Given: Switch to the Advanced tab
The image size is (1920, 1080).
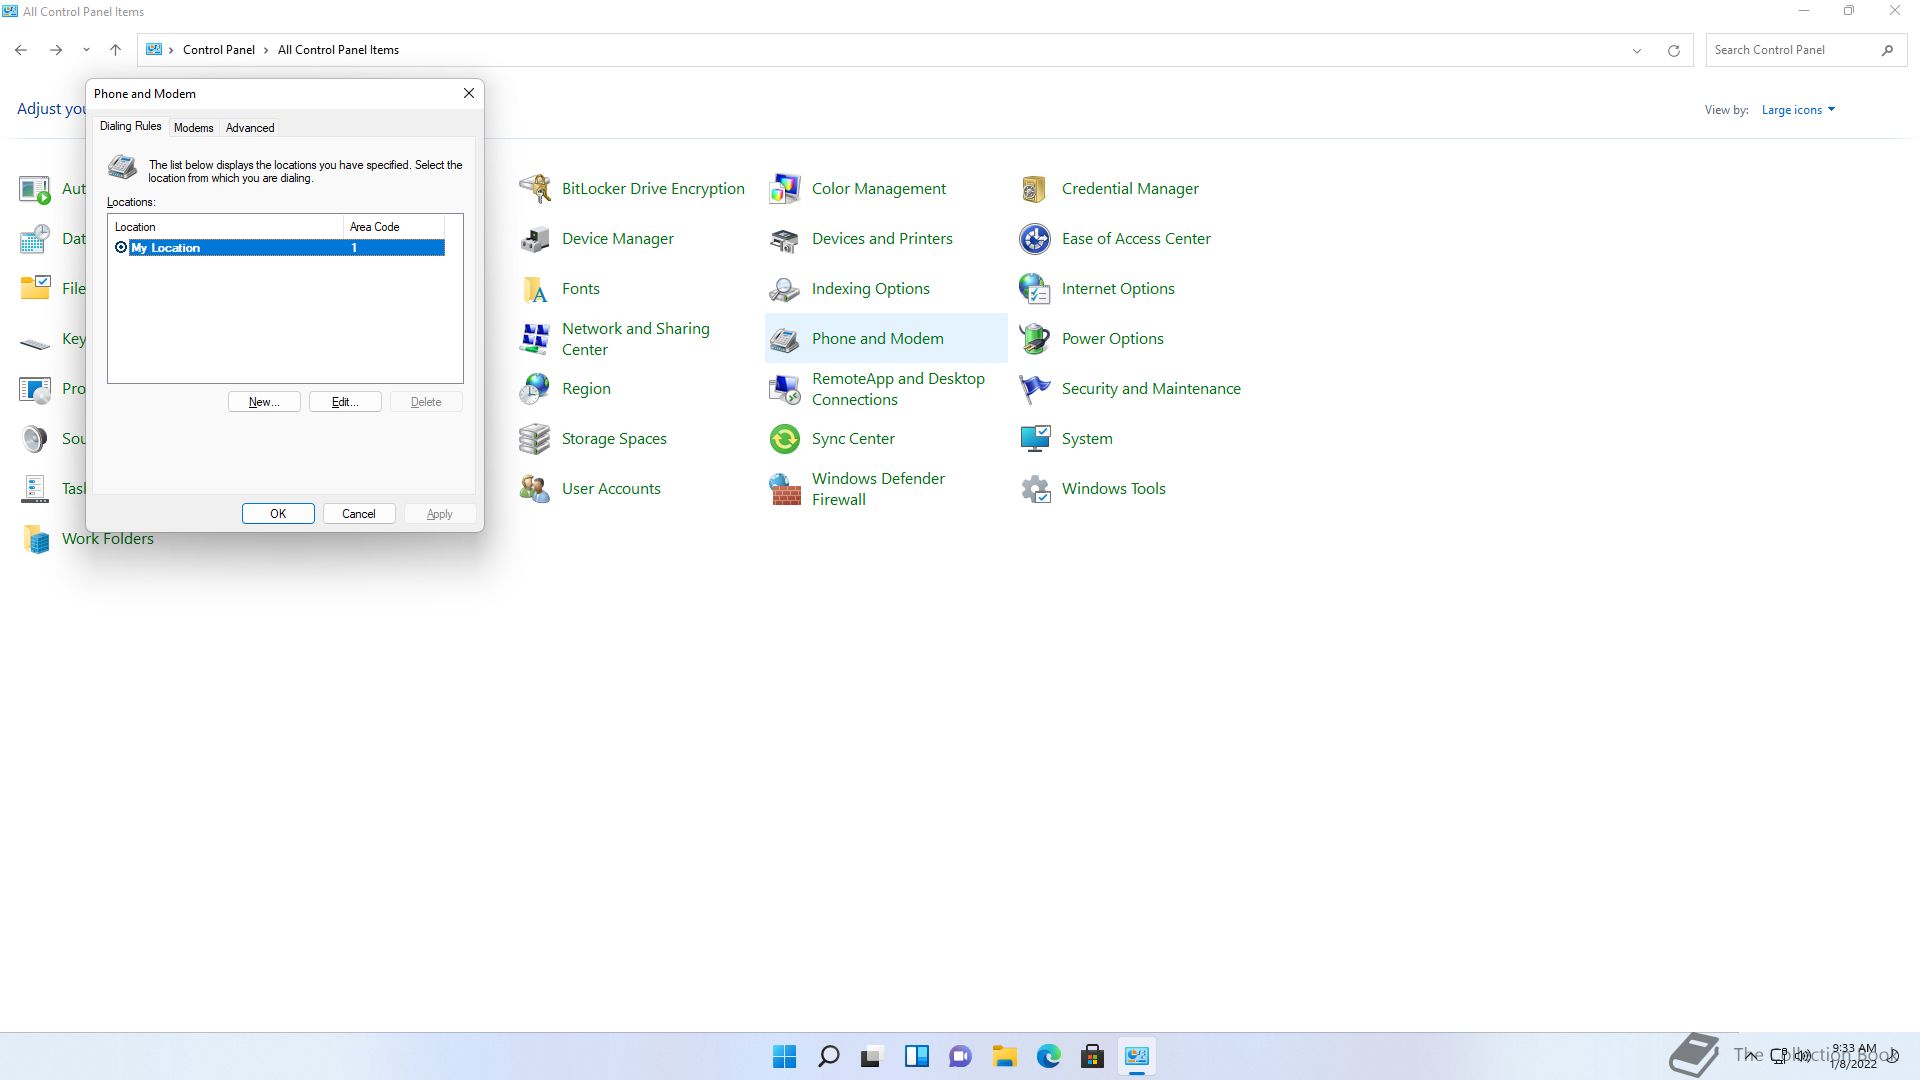Looking at the screenshot, I should click(x=250, y=128).
